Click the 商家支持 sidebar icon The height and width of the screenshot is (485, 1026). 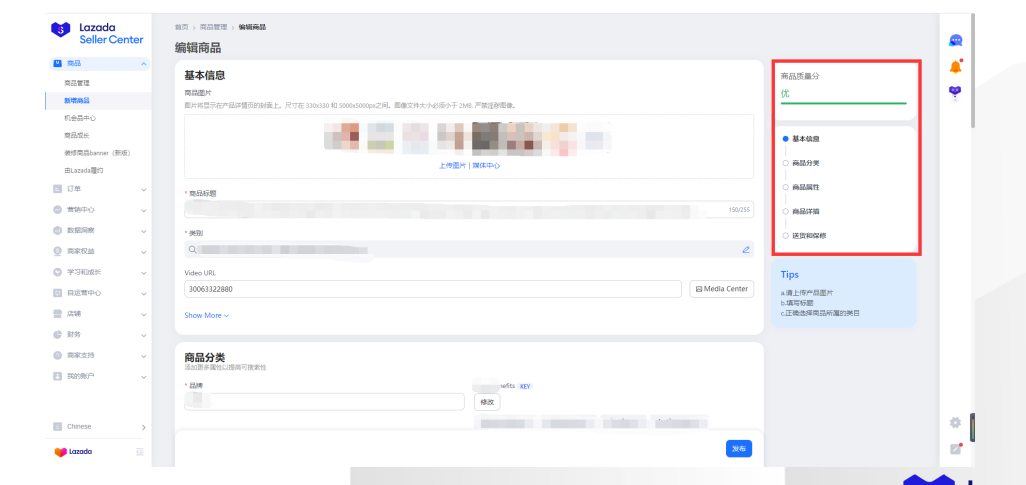click(58, 355)
